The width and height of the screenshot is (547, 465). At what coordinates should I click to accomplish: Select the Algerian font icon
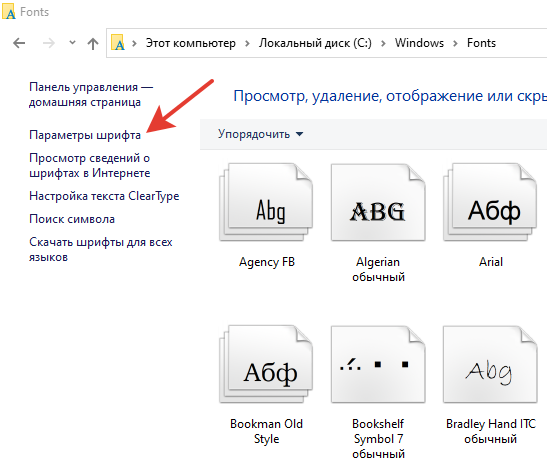click(x=378, y=202)
